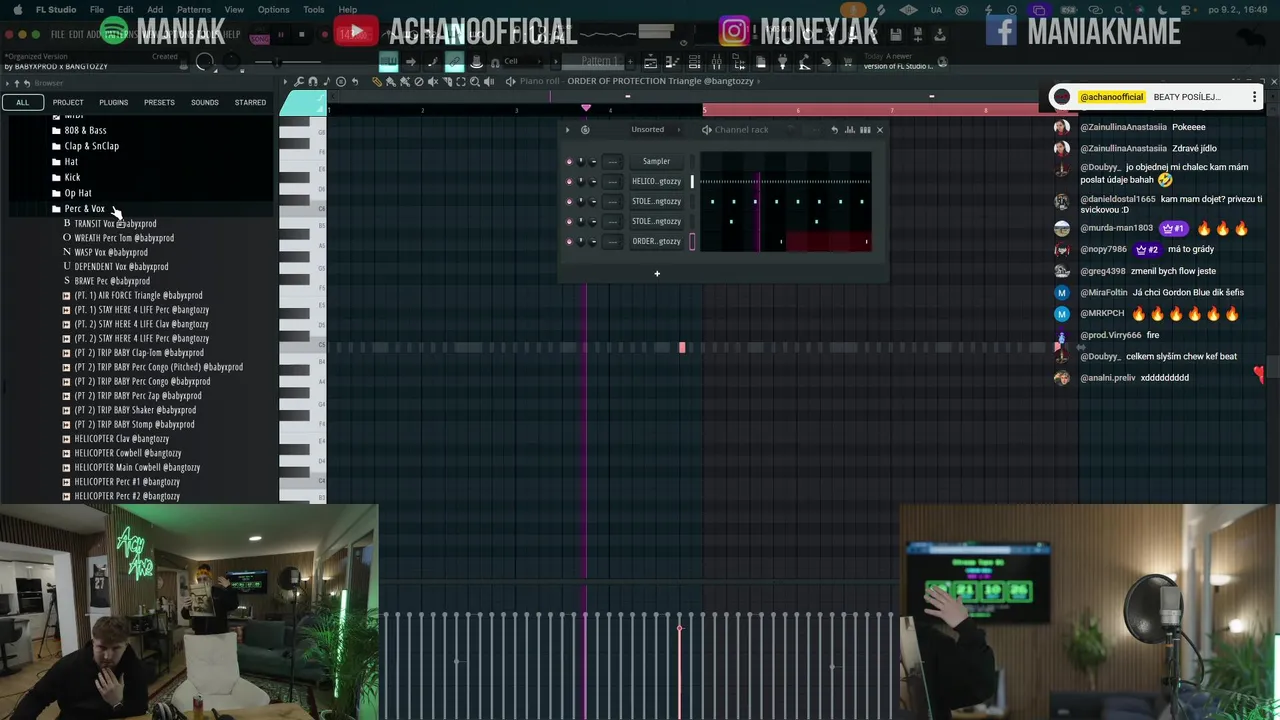Select the Select tool in piano roll
The height and width of the screenshot is (720, 1280).
tap(461, 81)
